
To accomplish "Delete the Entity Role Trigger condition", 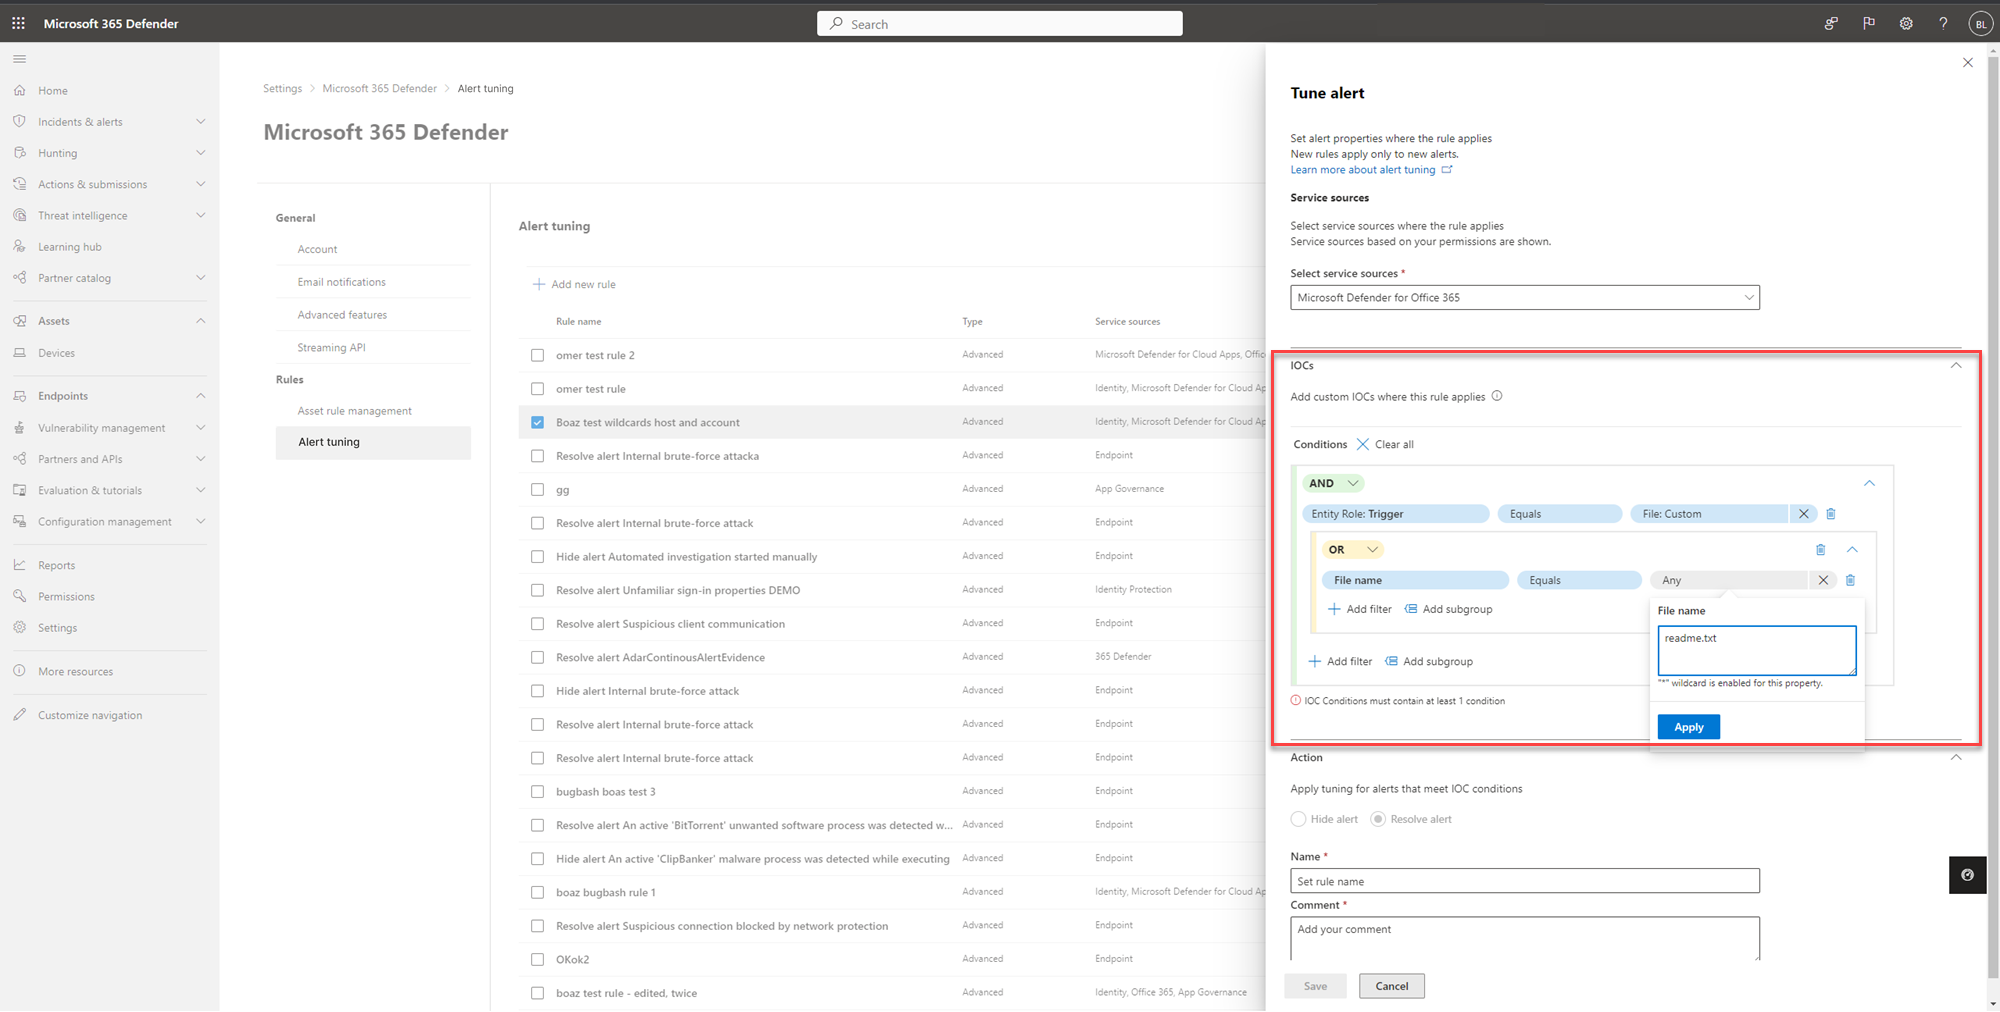I will (x=1831, y=514).
